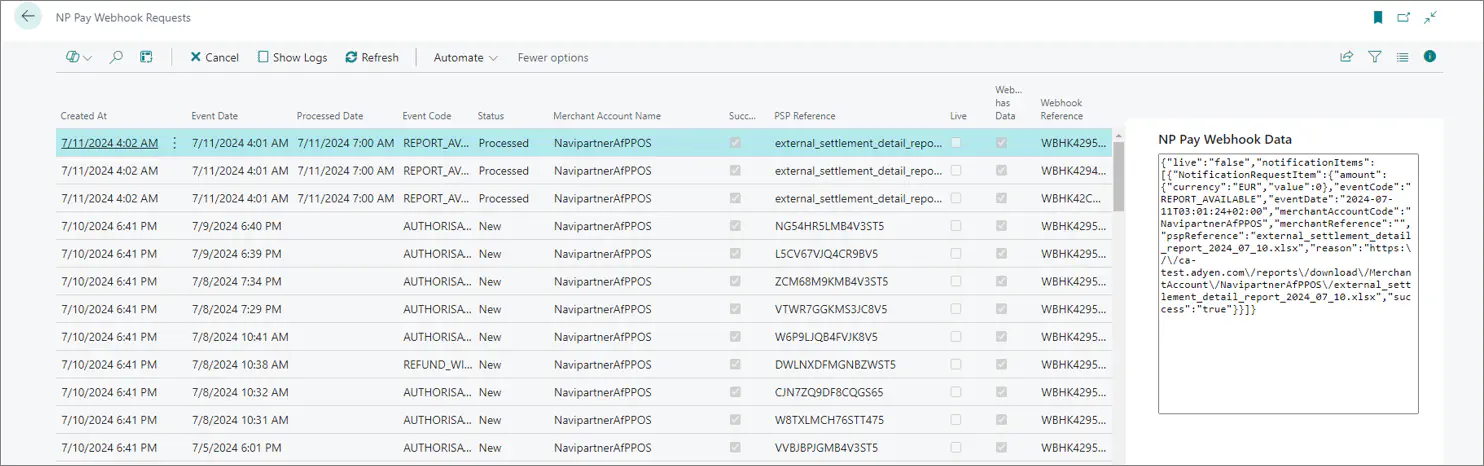Viewport: 1484px width, 466px height.
Task: Click Processed status in the highlighted row
Action: pyautogui.click(x=503, y=143)
